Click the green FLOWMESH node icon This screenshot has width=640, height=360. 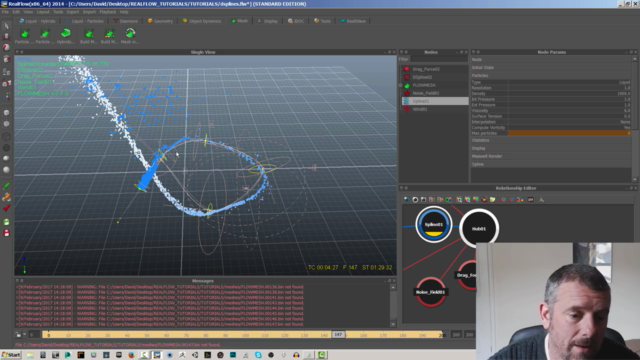407,85
